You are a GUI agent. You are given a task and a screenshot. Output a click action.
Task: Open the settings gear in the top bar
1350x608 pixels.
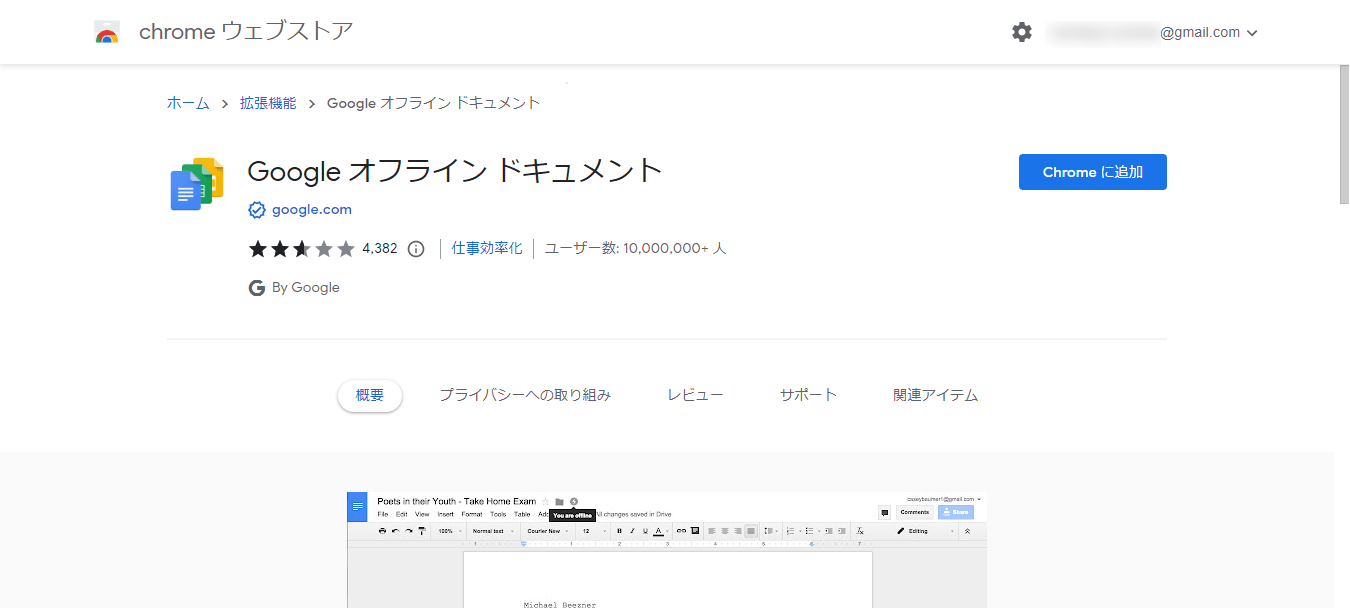click(1021, 31)
